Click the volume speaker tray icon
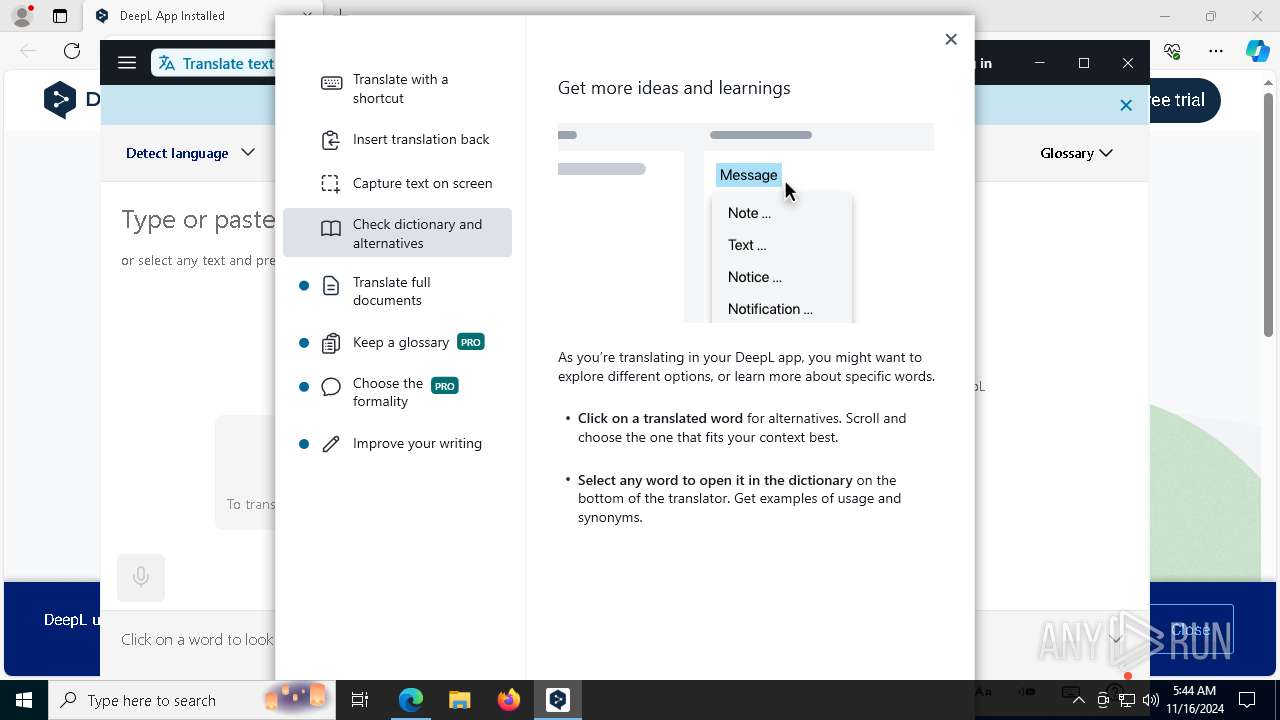1280x720 pixels. [1150, 700]
